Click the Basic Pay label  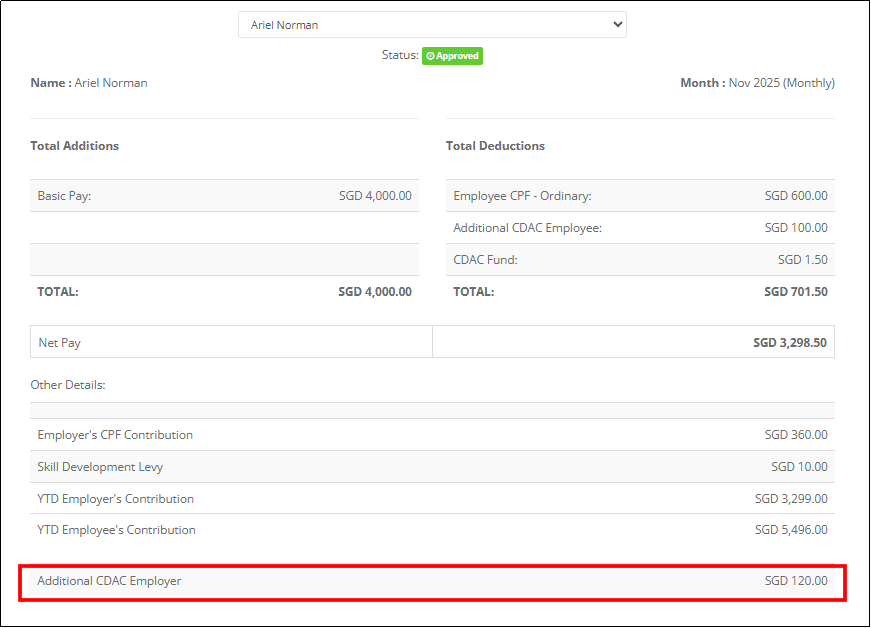click(x=64, y=196)
